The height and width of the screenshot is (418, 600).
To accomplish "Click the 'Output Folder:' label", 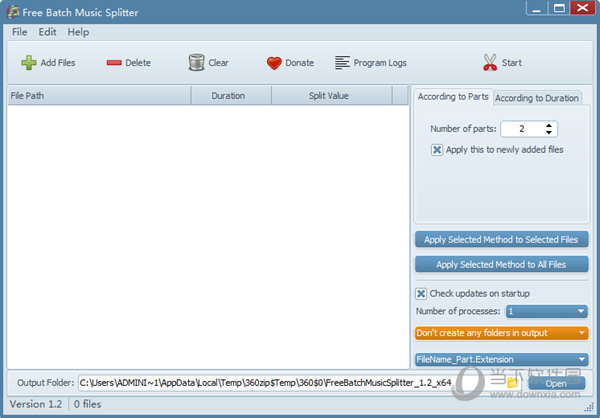I will tap(46, 383).
